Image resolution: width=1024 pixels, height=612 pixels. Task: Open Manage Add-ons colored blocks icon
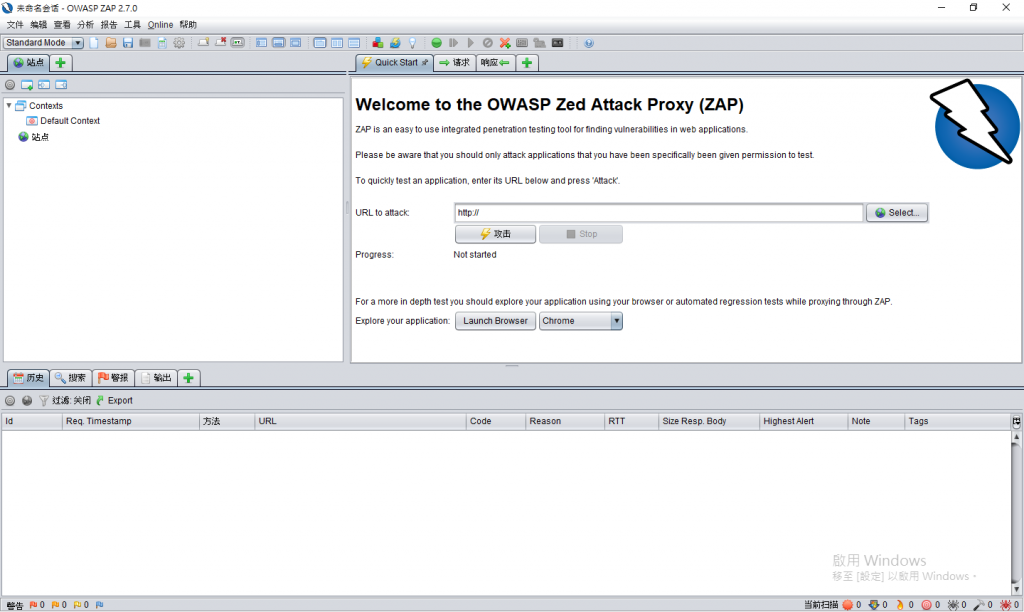pos(377,43)
